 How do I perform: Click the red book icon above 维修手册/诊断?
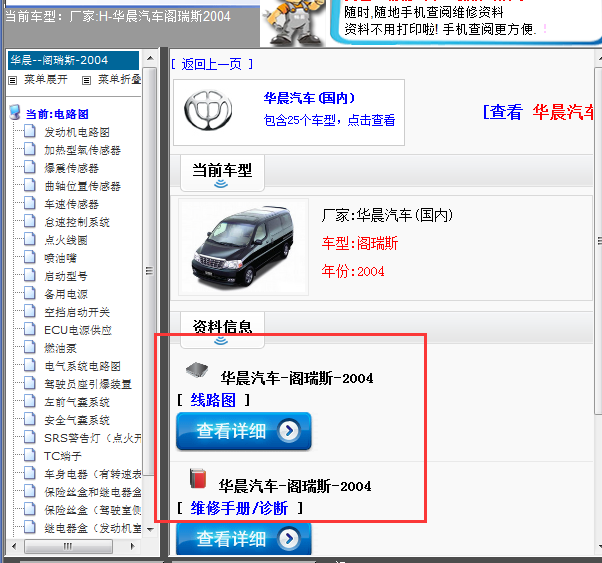[x=198, y=478]
